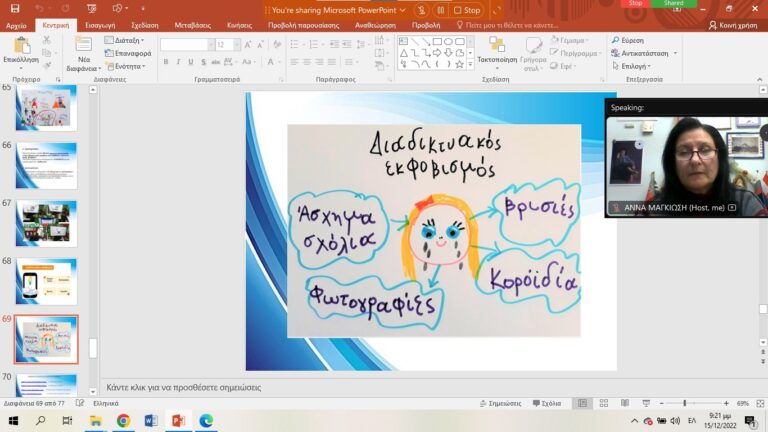Screen dimensions: 768x432
Task: Switch to the Εισαγωγή ribbon tab
Action: click(x=100, y=25)
